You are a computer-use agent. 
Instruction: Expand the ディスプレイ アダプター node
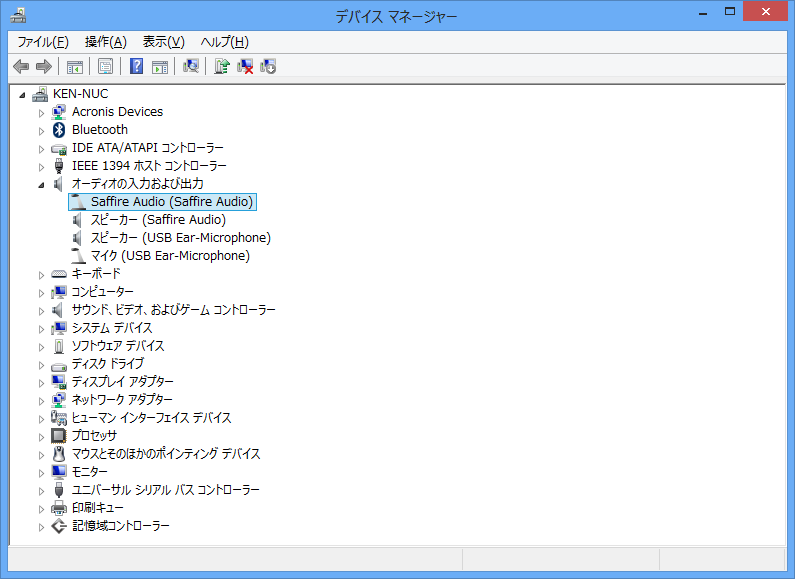(x=42, y=383)
